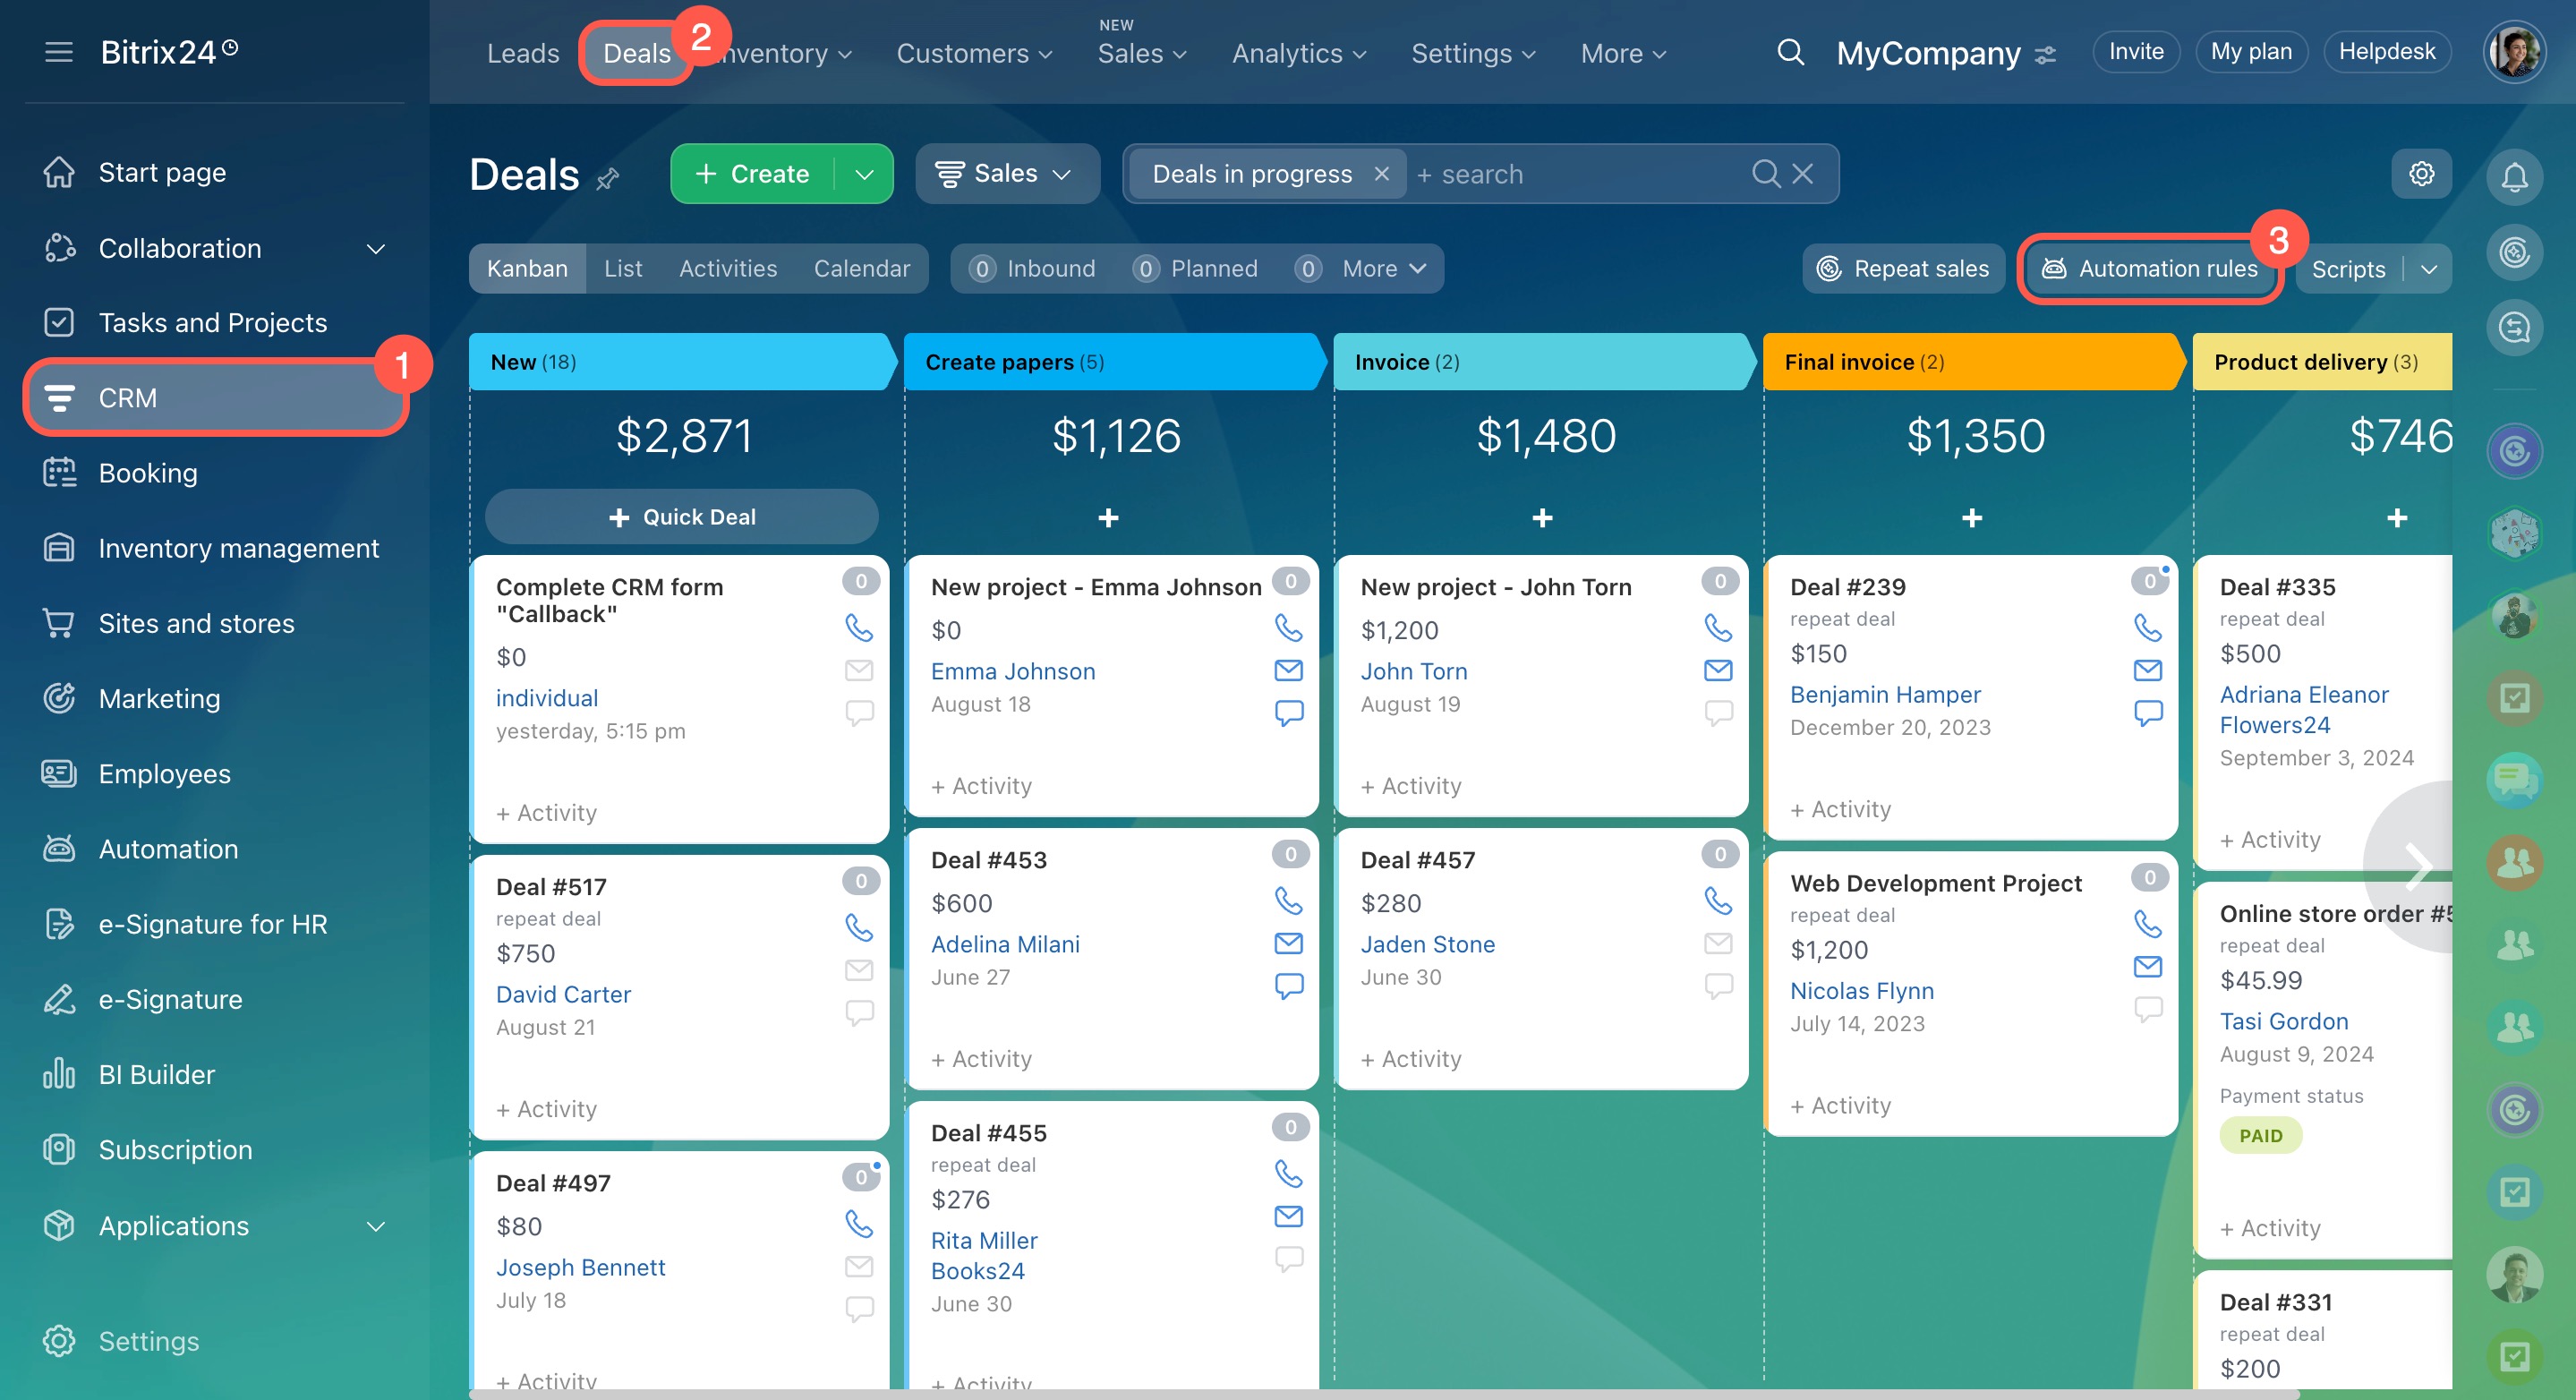Expand the Collaboration sidebar section
2576x1400 pixels.
coord(375,248)
